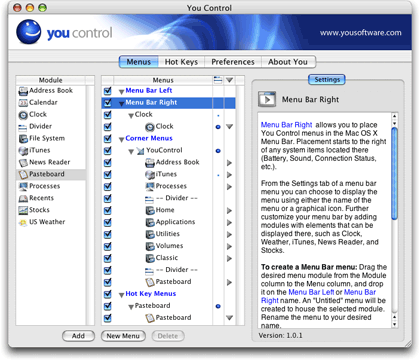Screen dimensions: 420x361
Task: Open the Preferences tab
Action: [233, 62]
